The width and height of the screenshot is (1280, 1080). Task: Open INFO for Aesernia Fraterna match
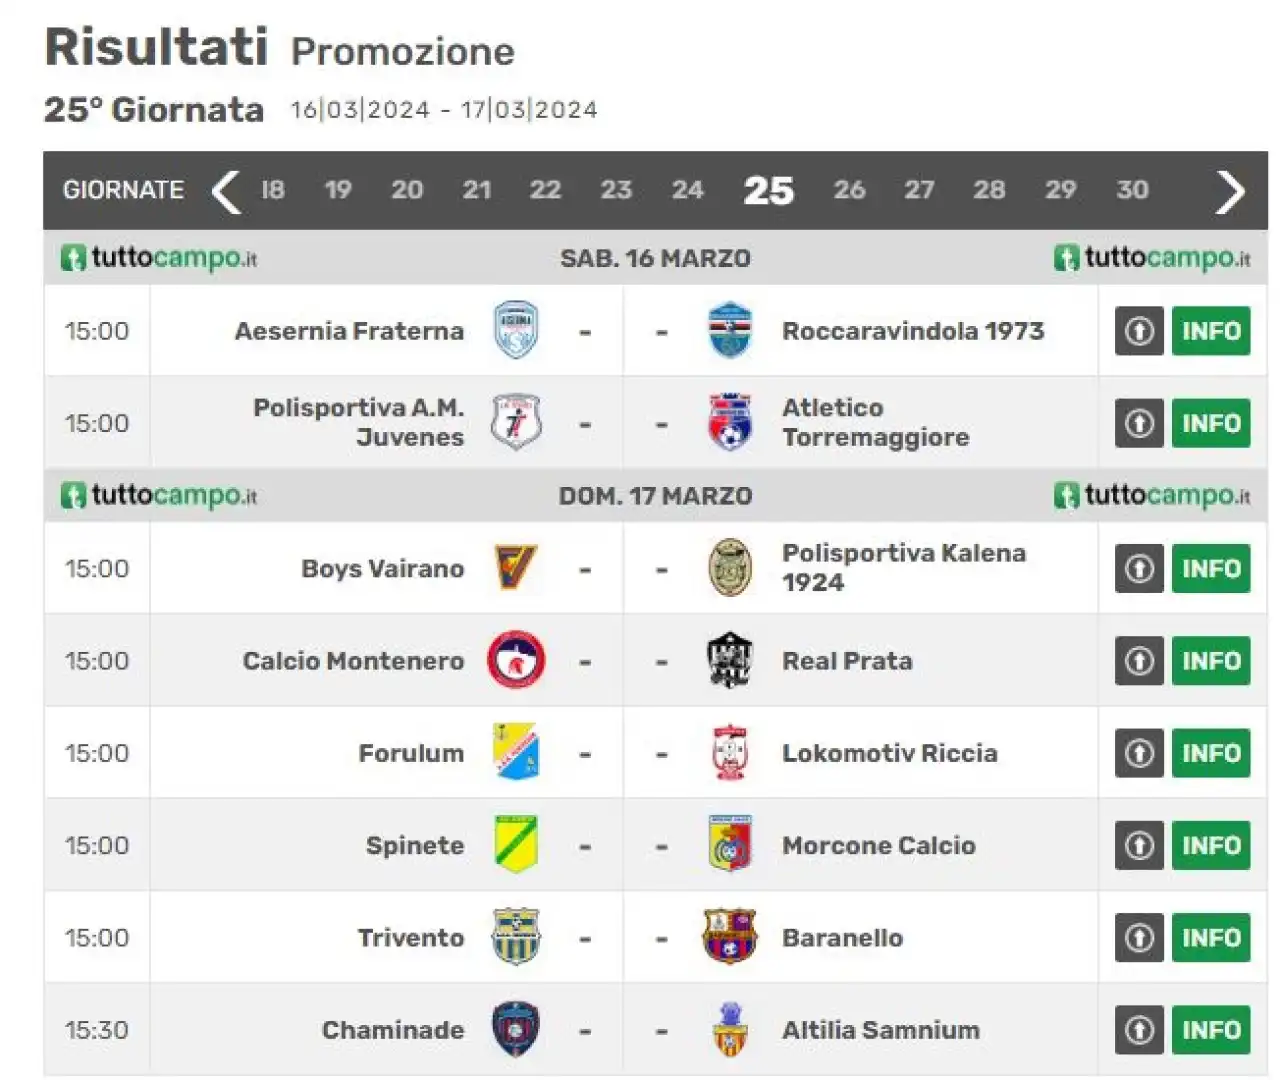click(1211, 331)
